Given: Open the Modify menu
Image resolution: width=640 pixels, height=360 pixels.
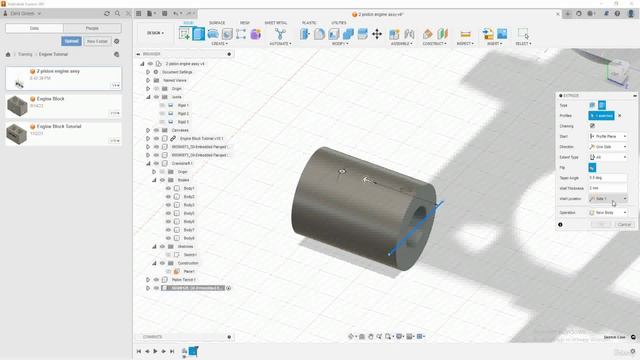Looking at the screenshot, I should pos(340,44).
